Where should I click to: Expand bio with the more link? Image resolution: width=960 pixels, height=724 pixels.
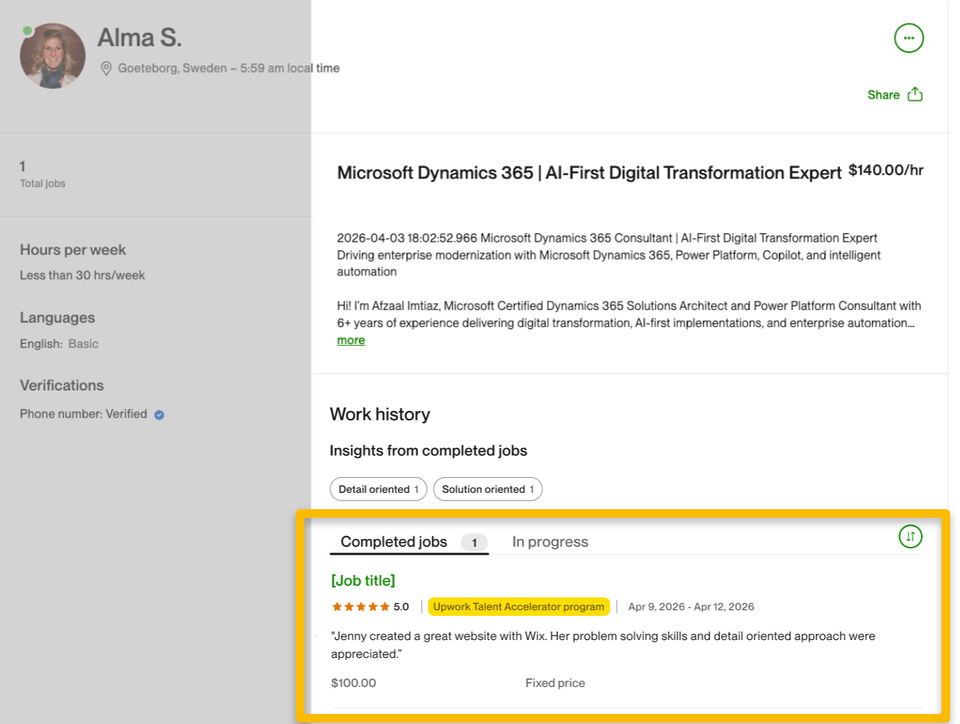click(x=351, y=340)
